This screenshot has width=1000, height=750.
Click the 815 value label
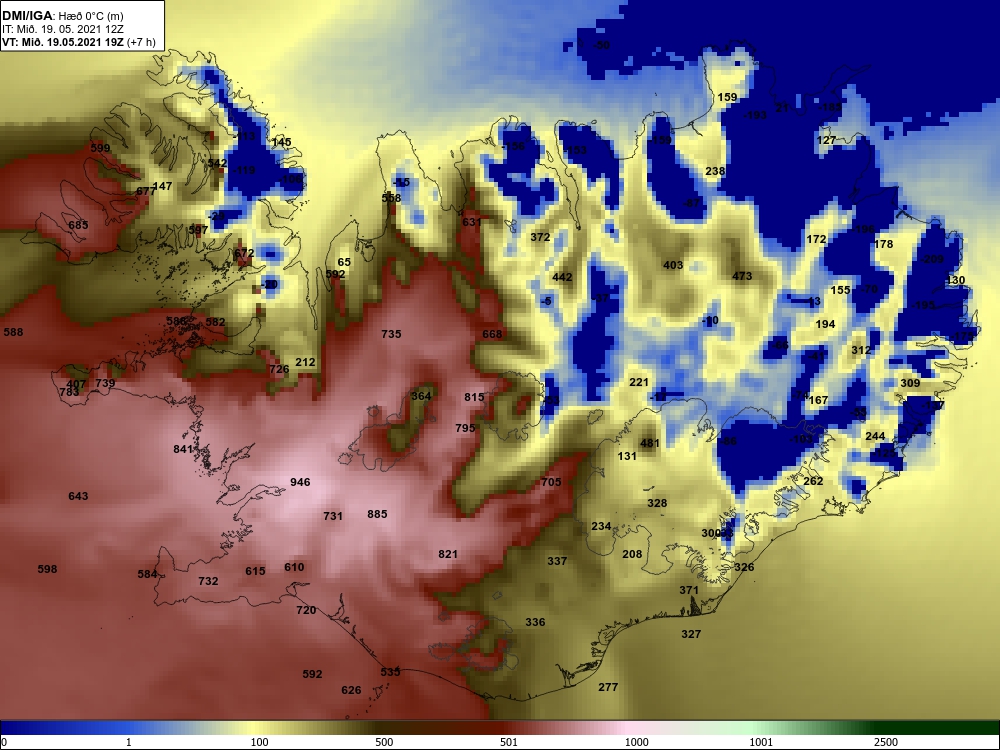(x=474, y=397)
